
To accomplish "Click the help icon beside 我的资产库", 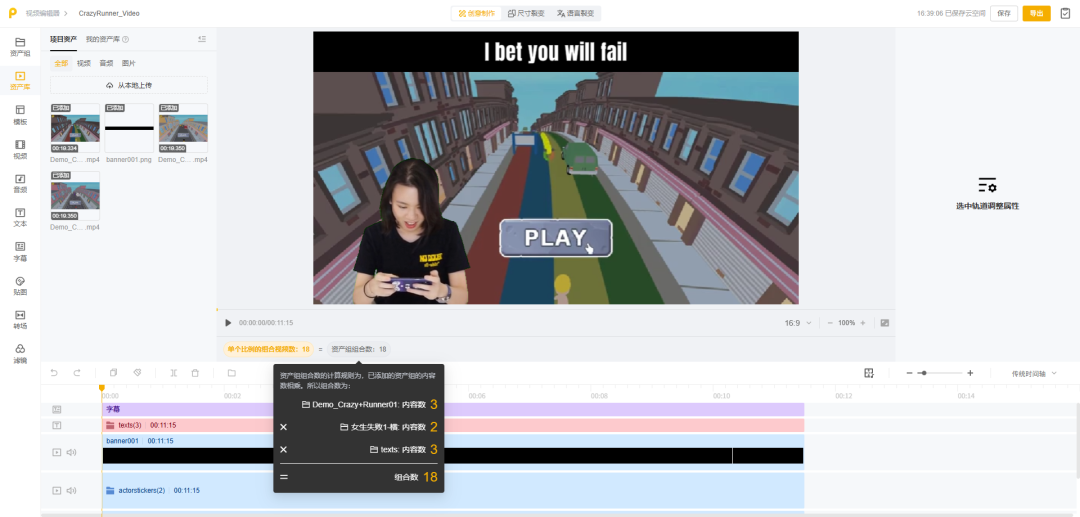I will point(125,40).
